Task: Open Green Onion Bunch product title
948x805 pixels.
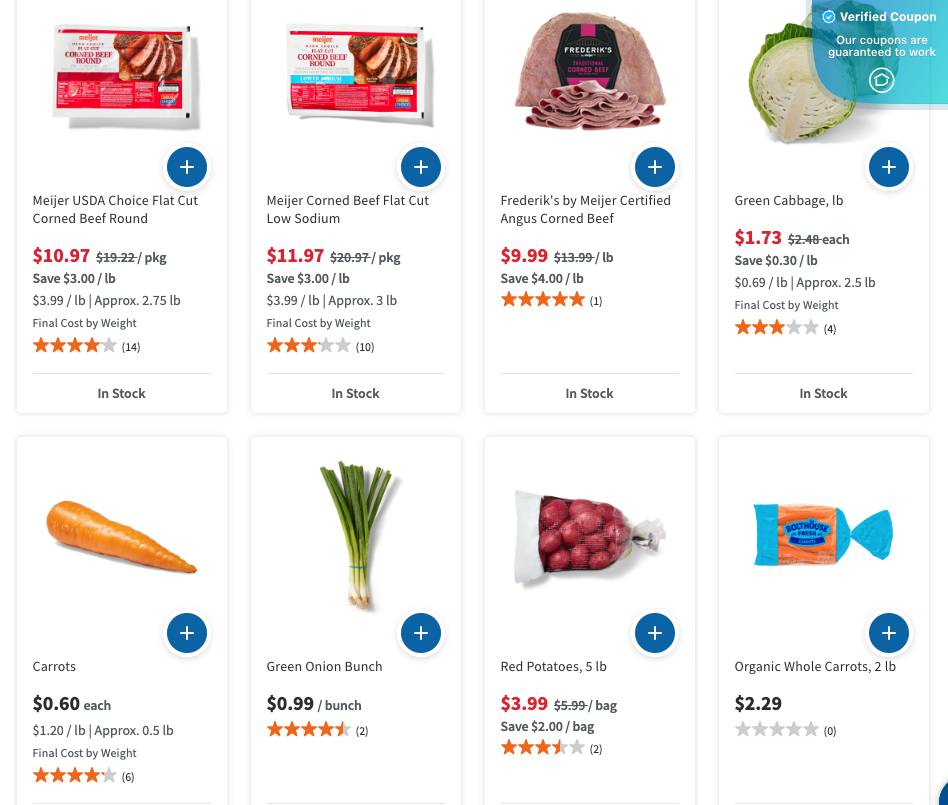Action: click(324, 666)
